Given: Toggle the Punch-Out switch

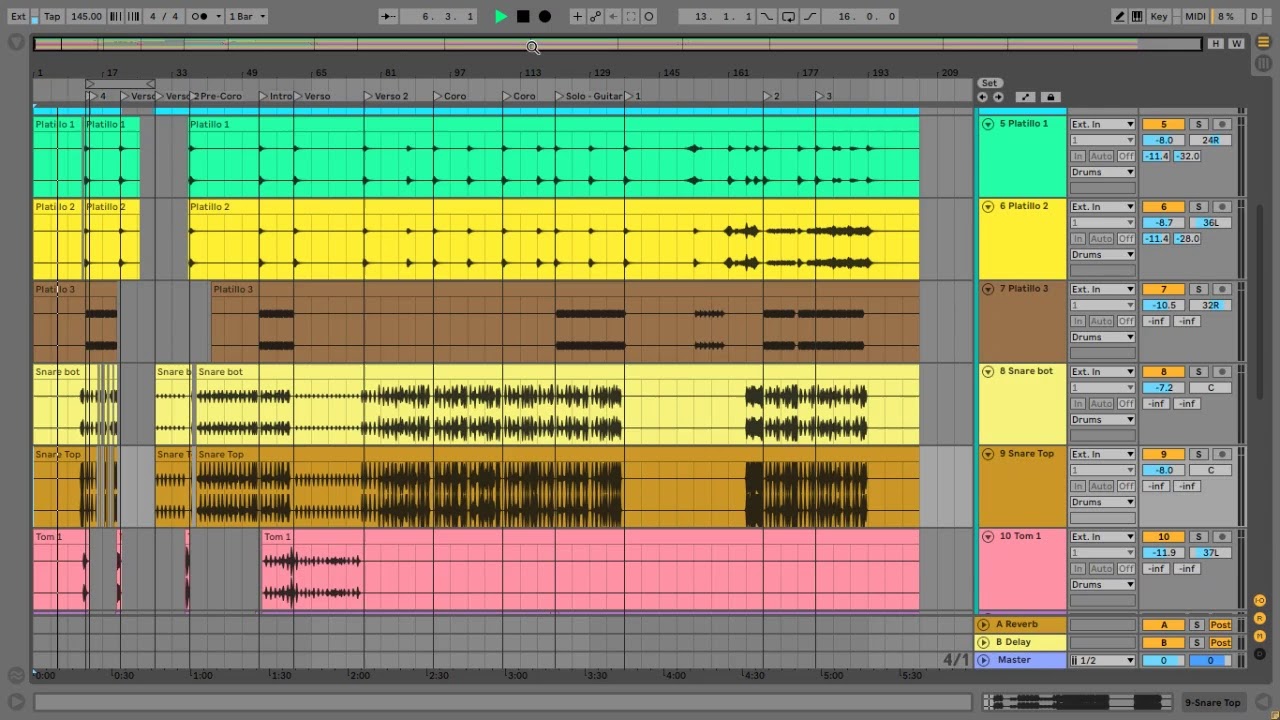Looking at the screenshot, I should point(809,16).
